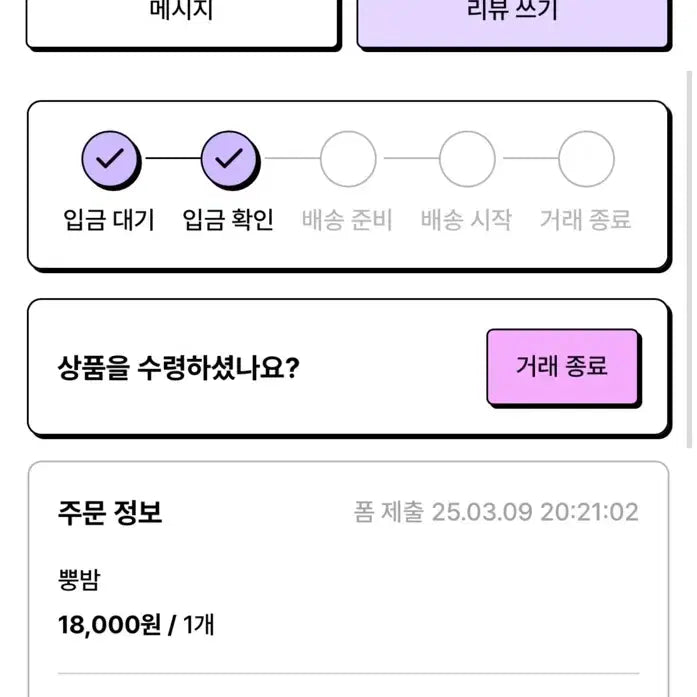Select the empty 배송 시작 step circle
This screenshot has width=697, height=697.
point(467,159)
